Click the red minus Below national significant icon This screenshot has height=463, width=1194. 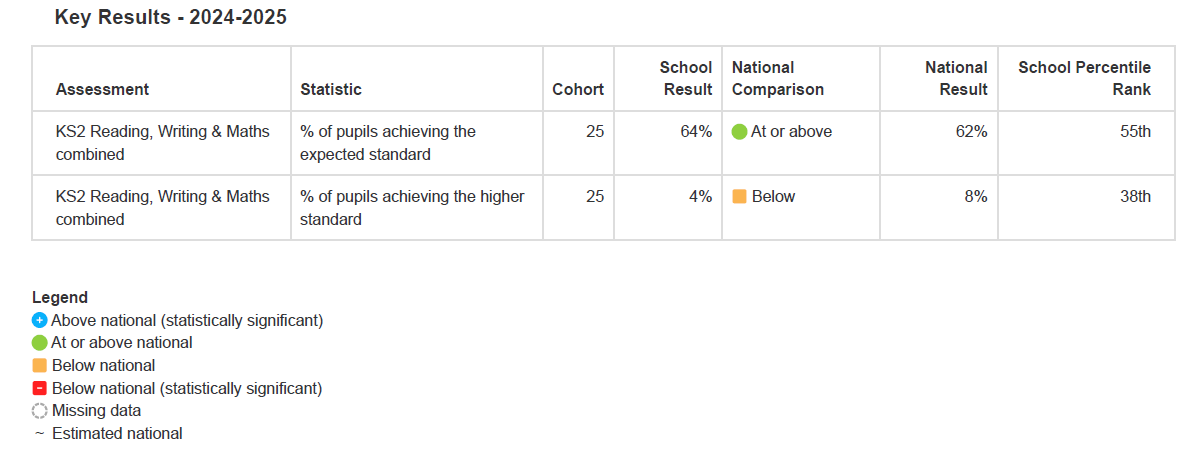coord(40,388)
